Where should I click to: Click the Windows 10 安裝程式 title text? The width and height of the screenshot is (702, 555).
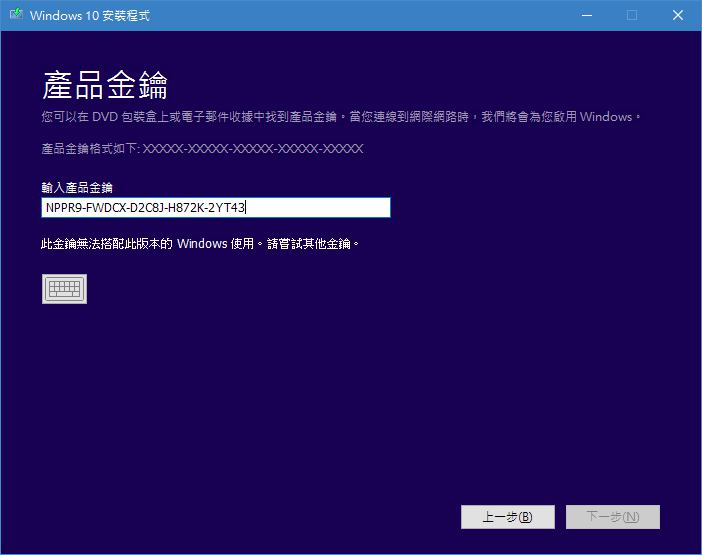click(x=90, y=16)
